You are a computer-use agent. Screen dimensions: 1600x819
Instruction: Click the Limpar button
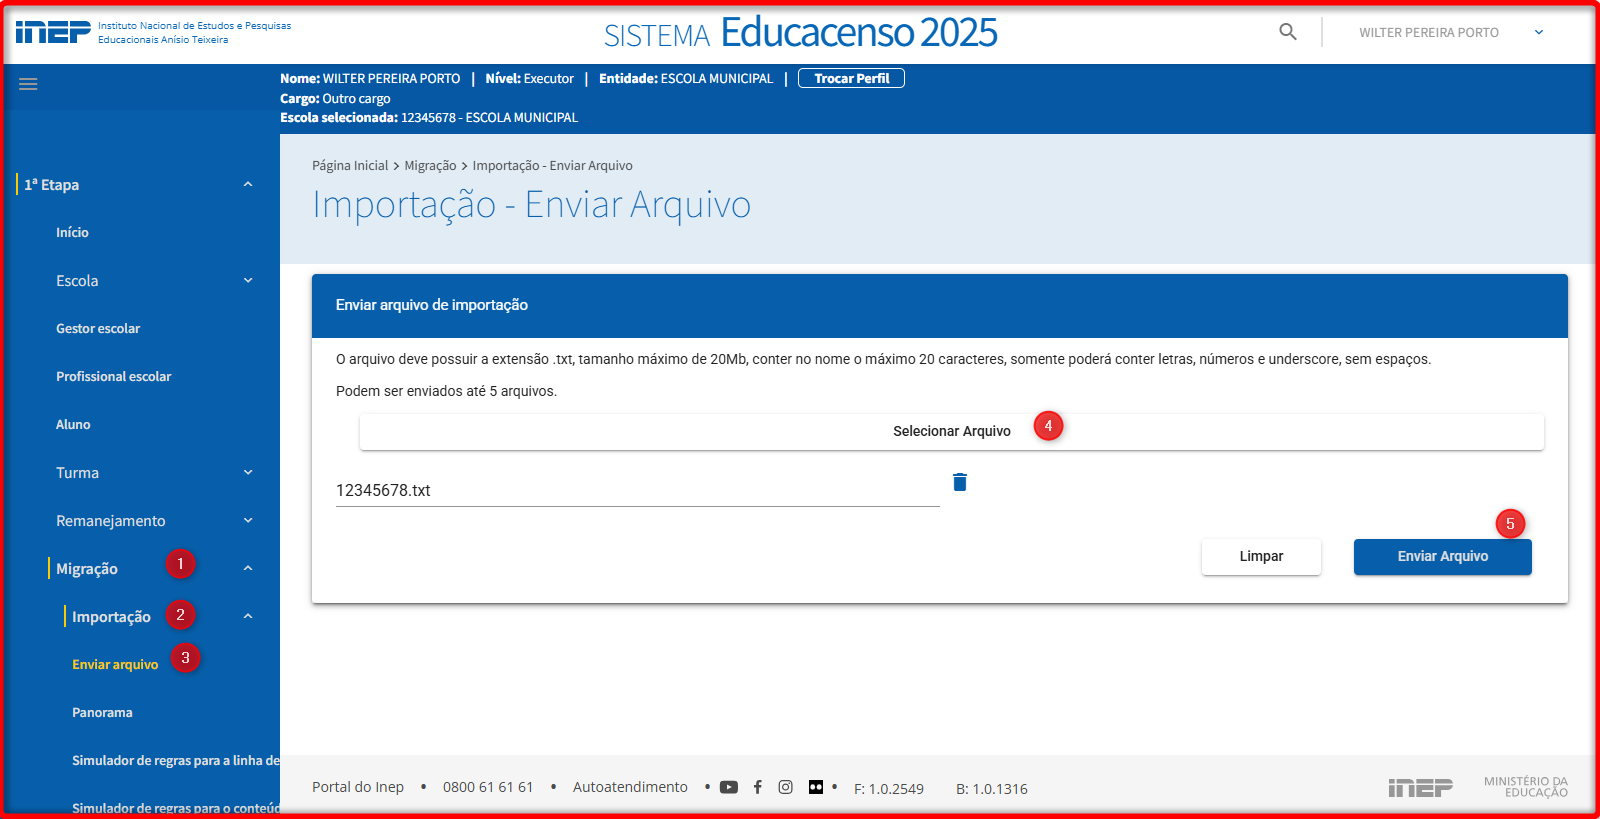click(1261, 556)
